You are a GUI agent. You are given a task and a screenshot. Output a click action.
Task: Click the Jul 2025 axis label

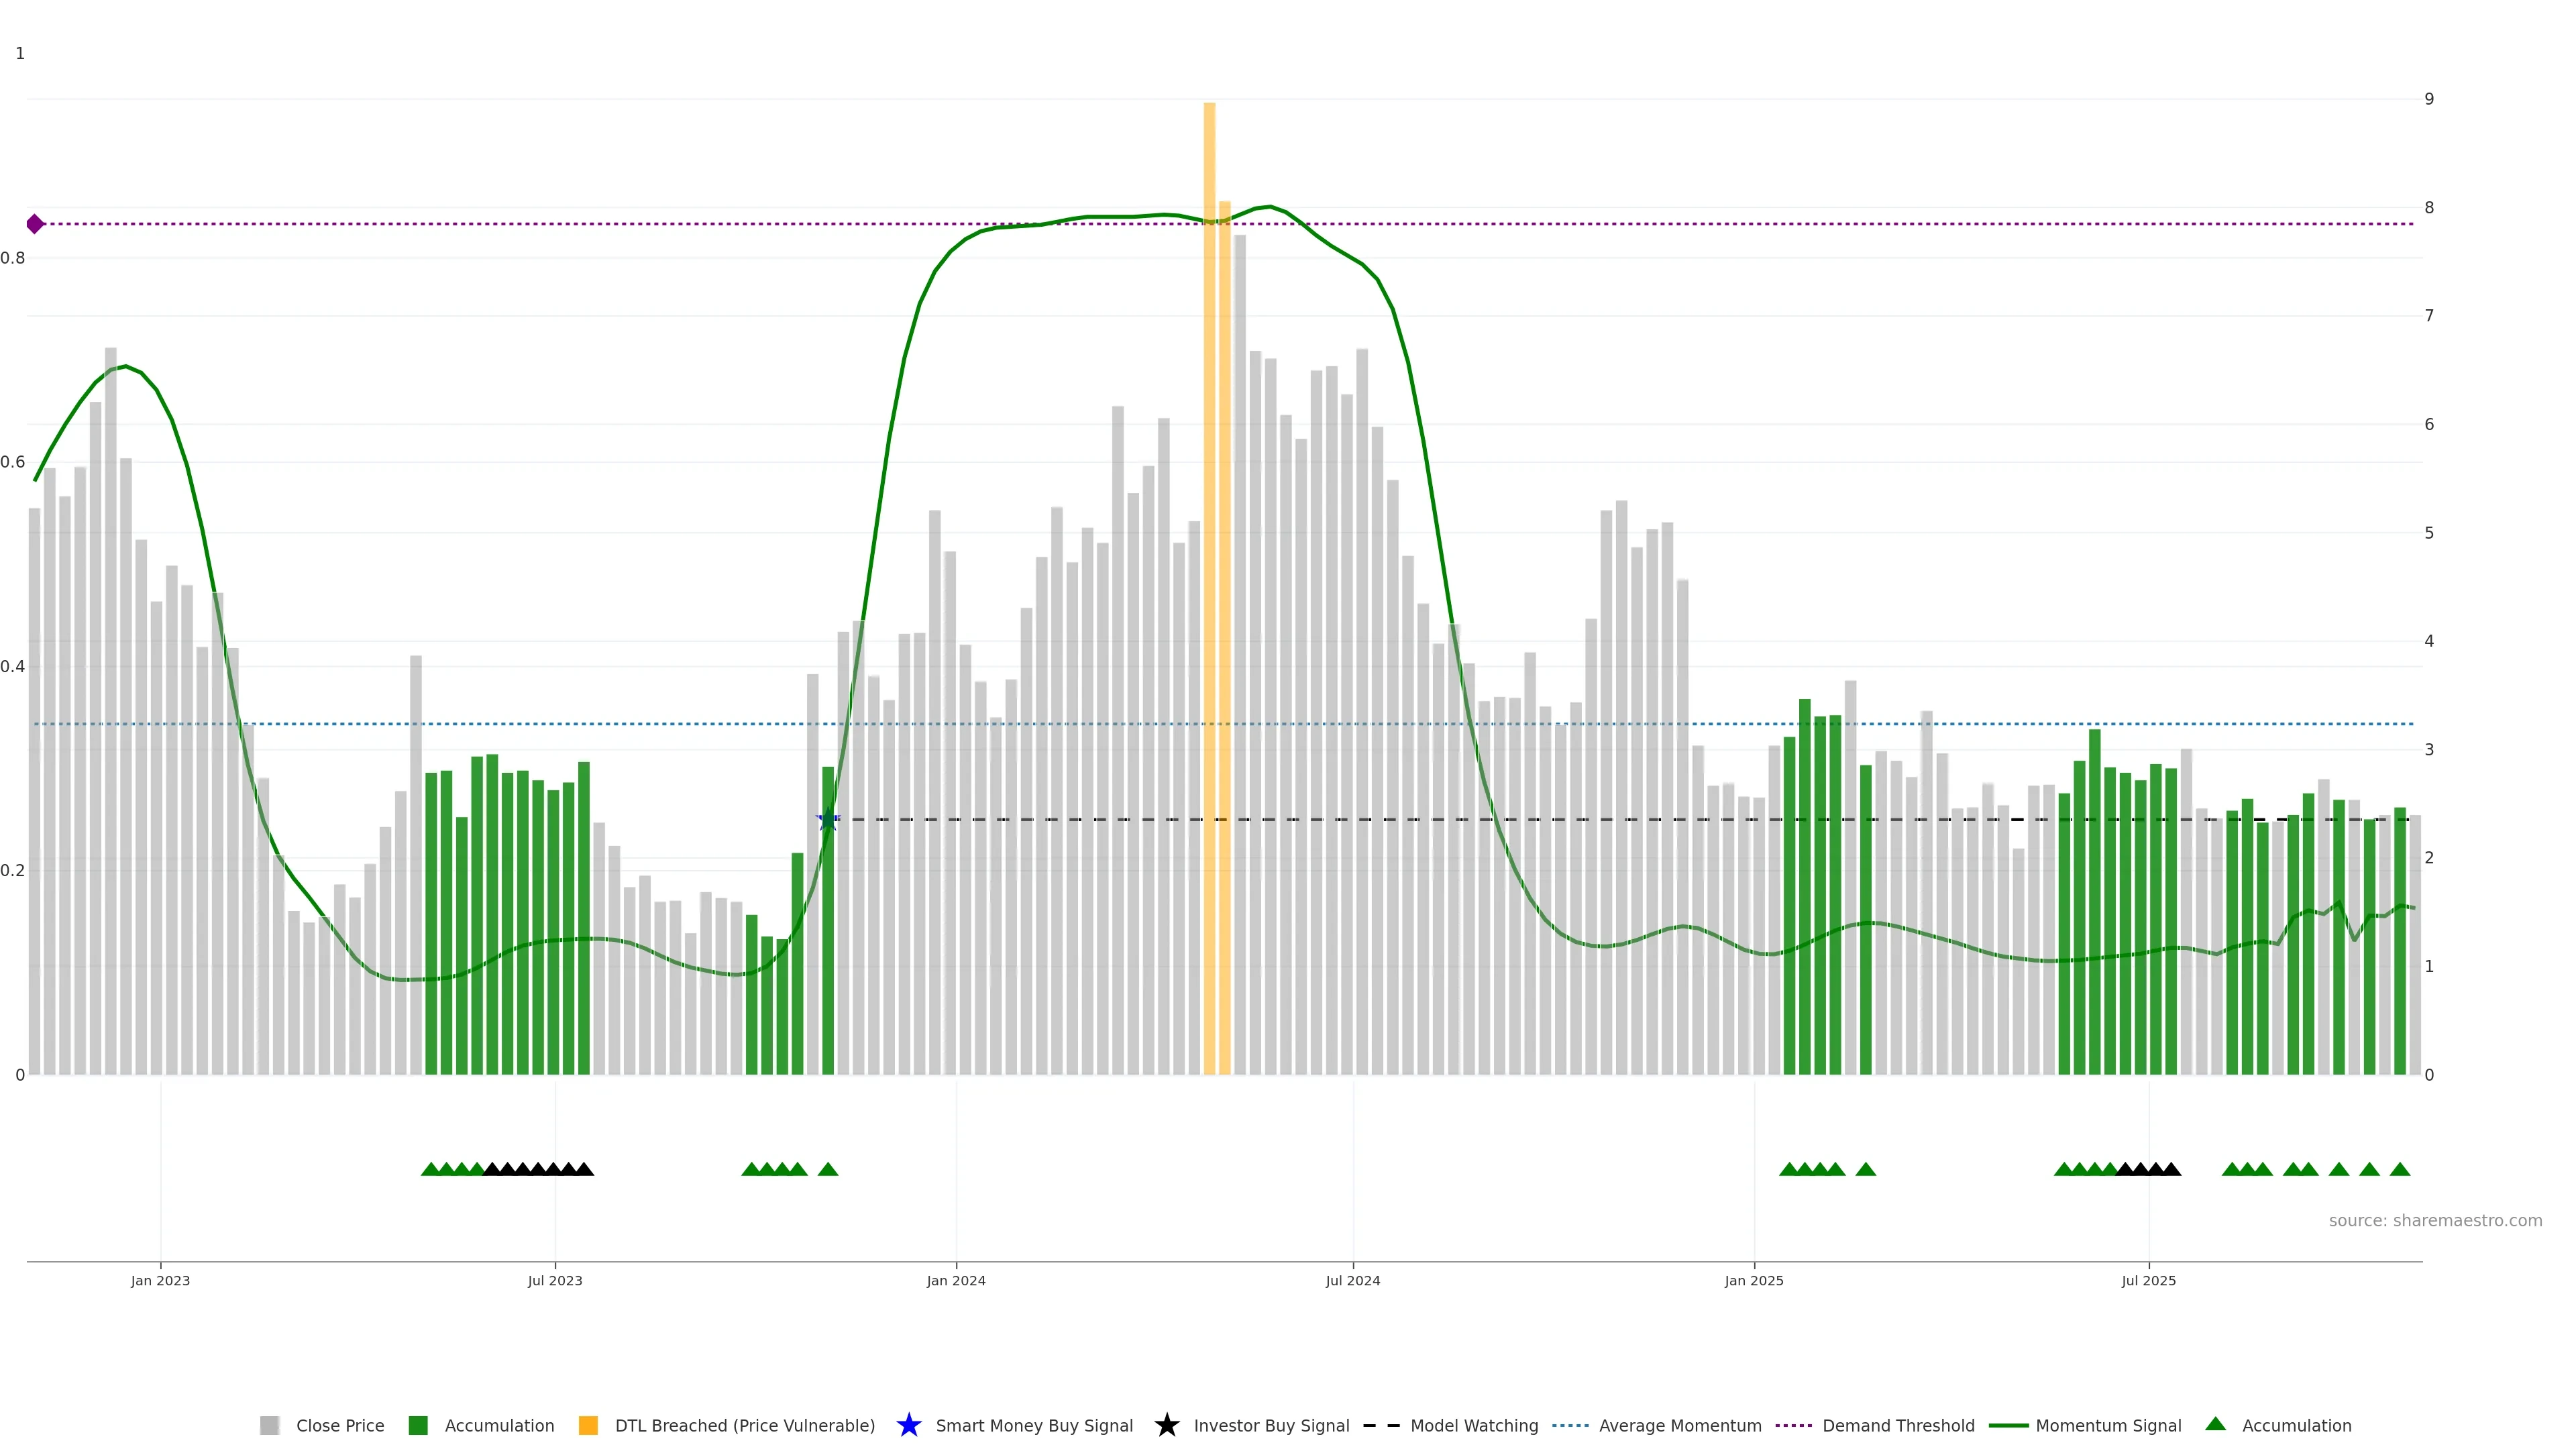point(2148,1280)
